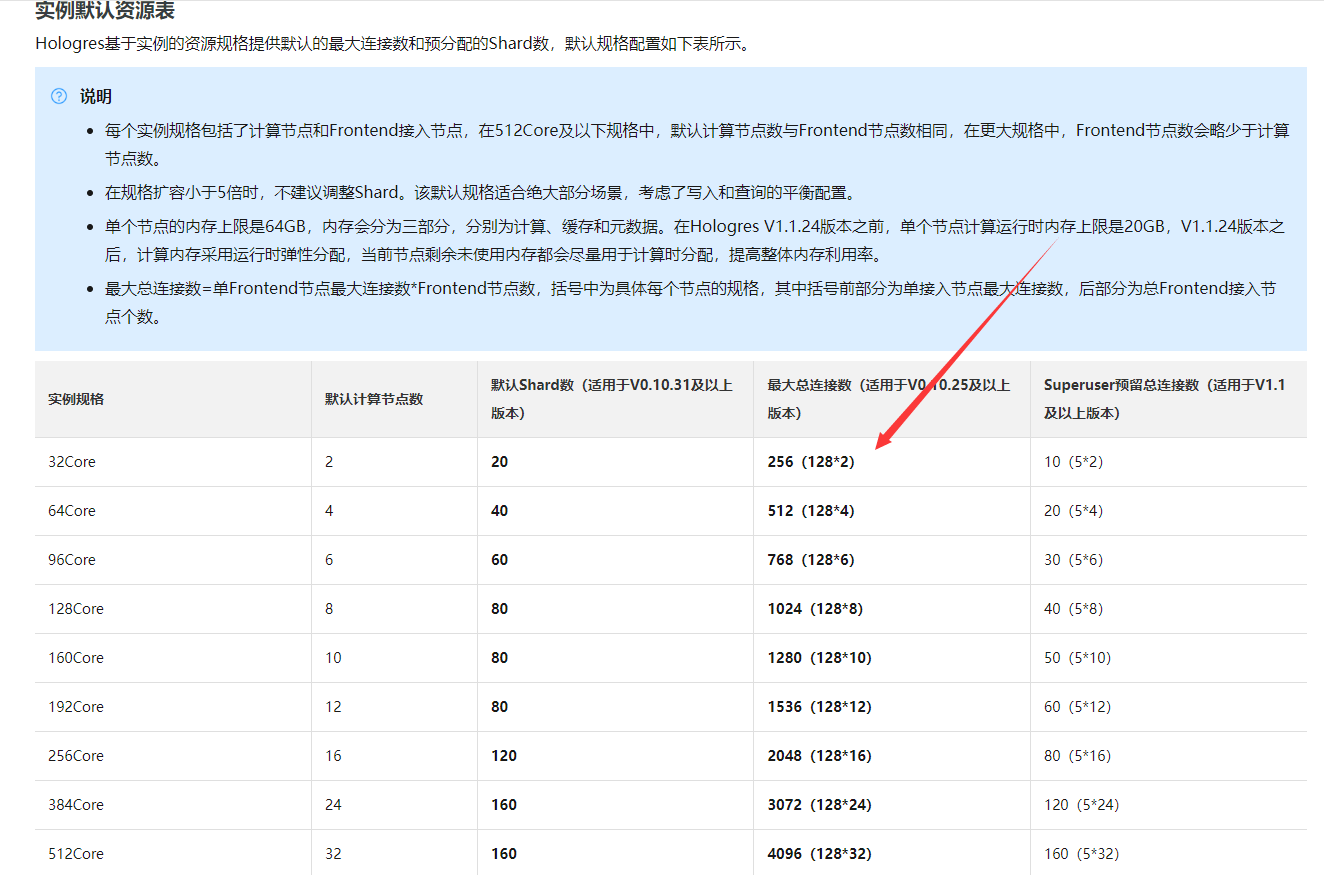Image resolution: width=1324 pixels, height=875 pixels.
Task: Click Shard count "160" in the 512Core row
Action: (504, 854)
